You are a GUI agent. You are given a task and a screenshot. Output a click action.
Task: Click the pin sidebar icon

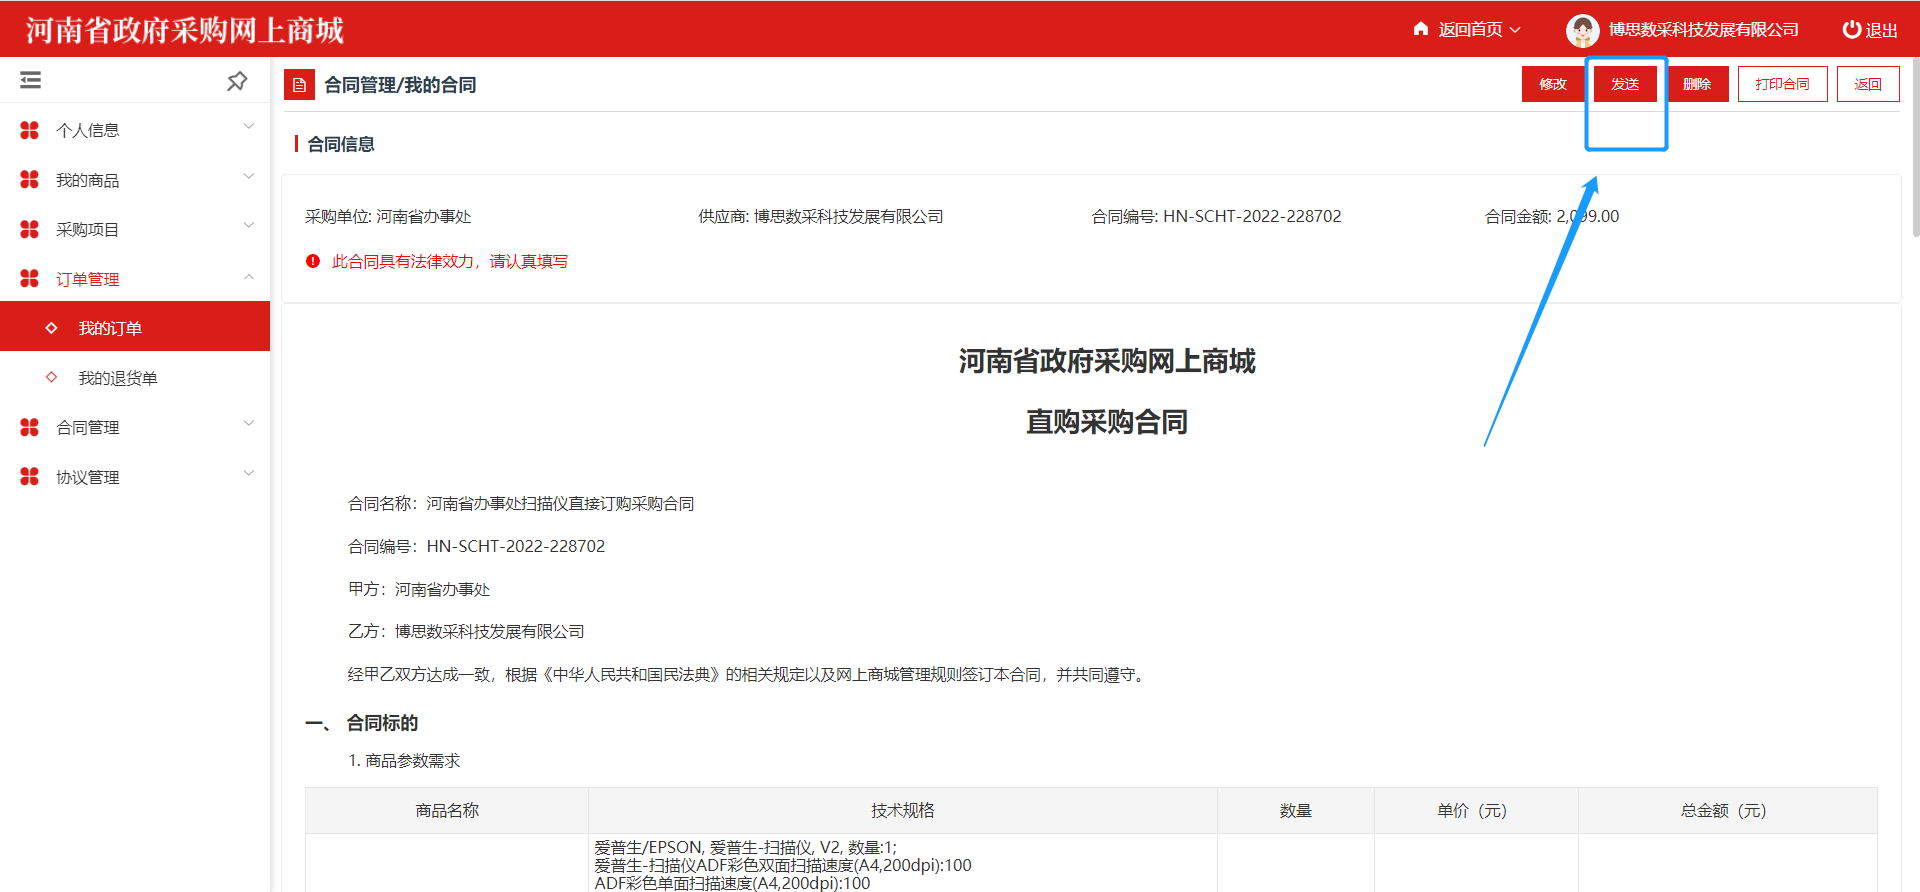tap(237, 81)
